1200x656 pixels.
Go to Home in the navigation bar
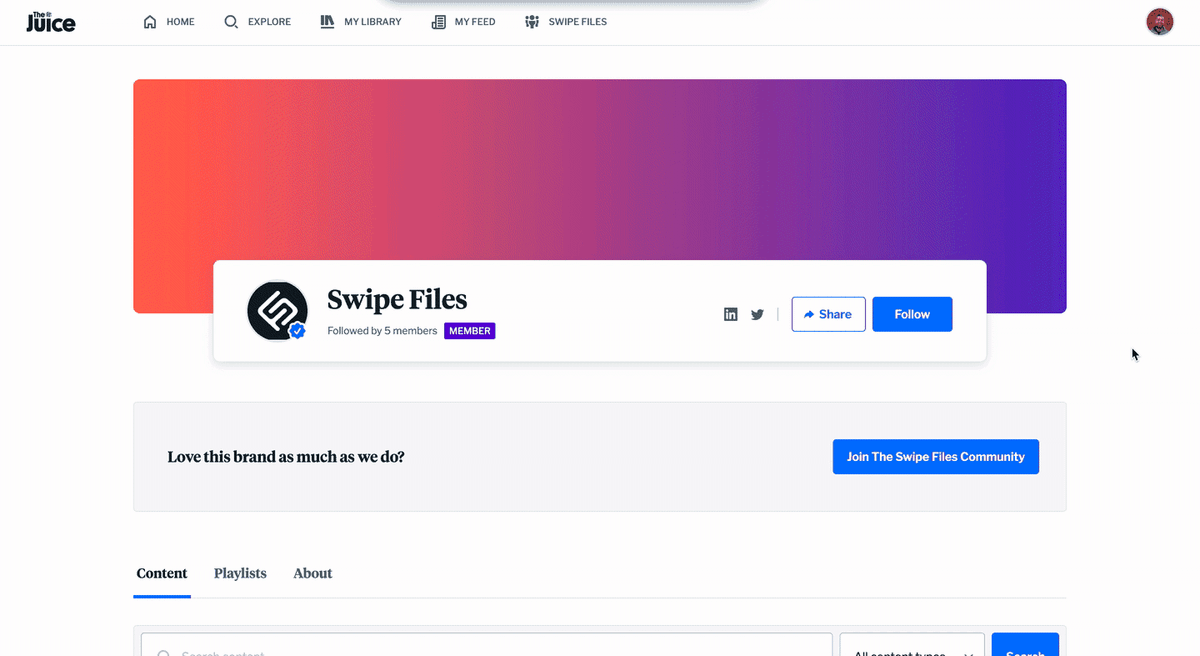(x=169, y=22)
